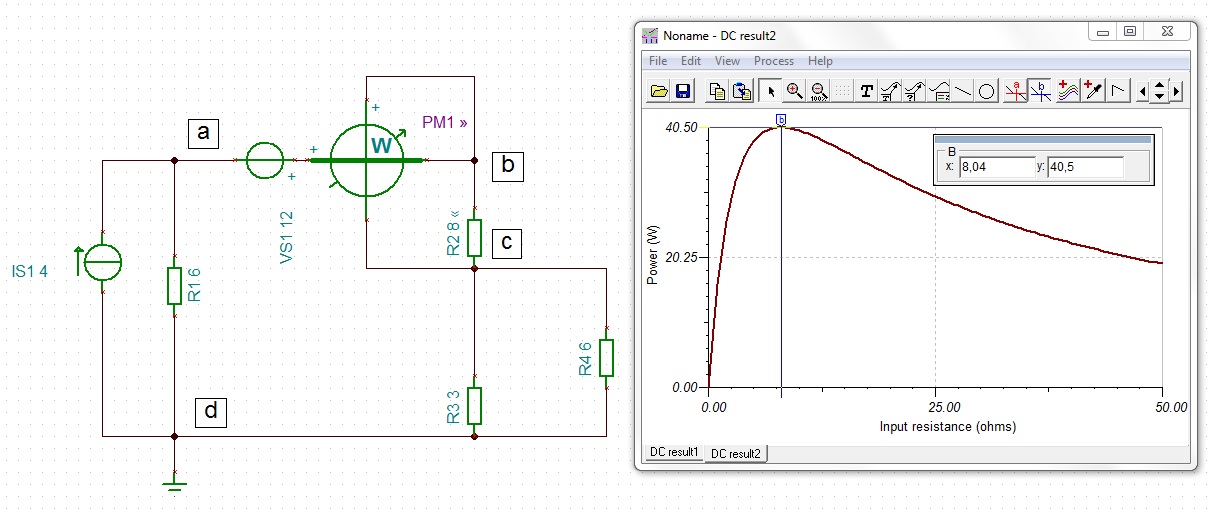Viewport: 1217px width, 513px height.
Task: Click the cursor B y value field
Action: [1085, 167]
